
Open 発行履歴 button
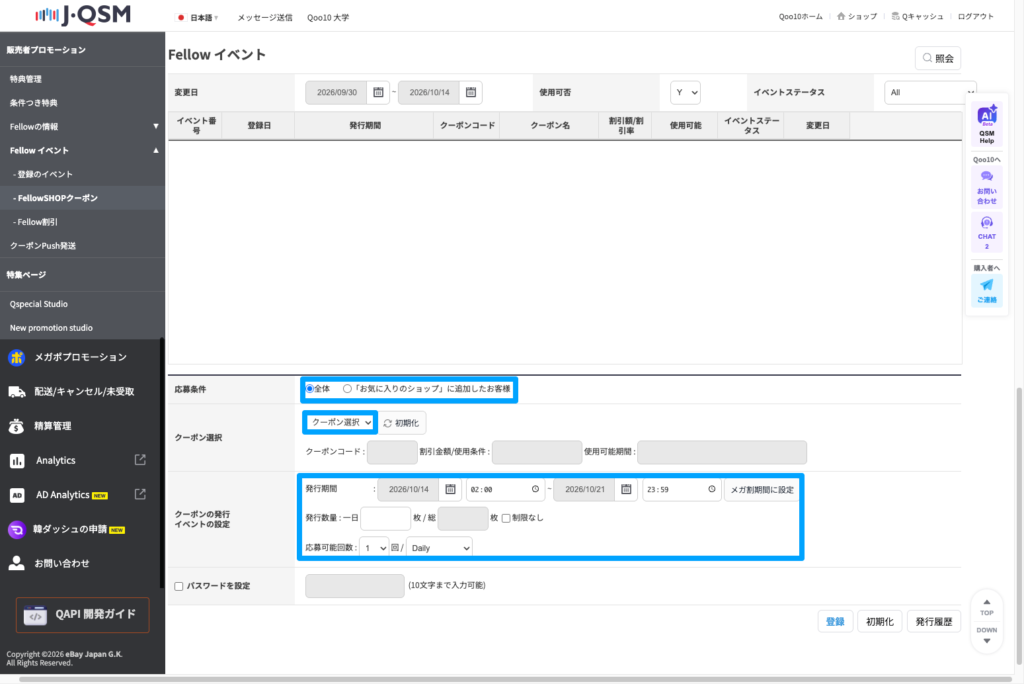pyautogui.click(x=934, y=621)
